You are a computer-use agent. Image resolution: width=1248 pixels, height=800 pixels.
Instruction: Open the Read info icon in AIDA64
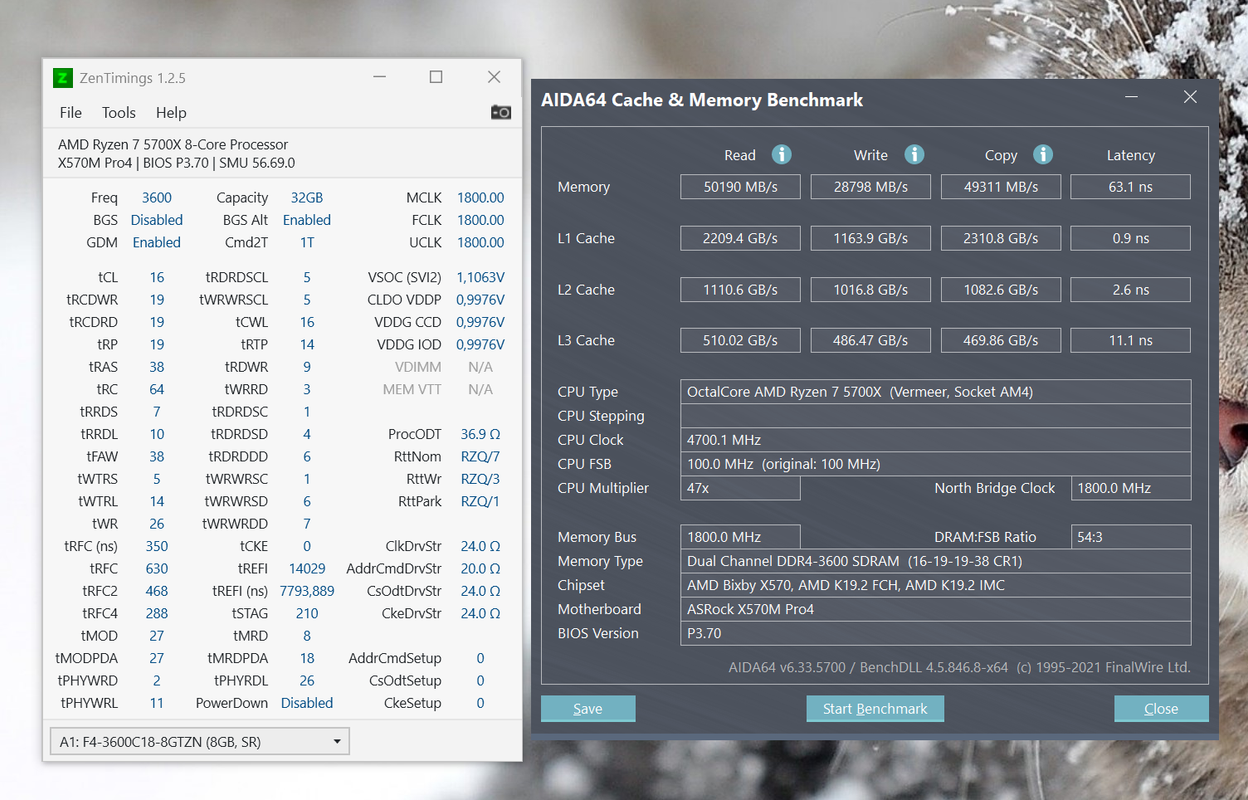coord(782,155)
